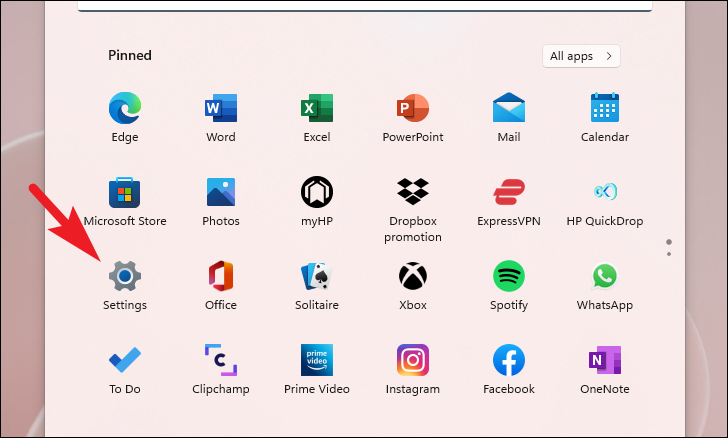This screenshot has width=728, height=438.
Task: Launch PowerPoint from pinned list
Action: pos(413,108)
